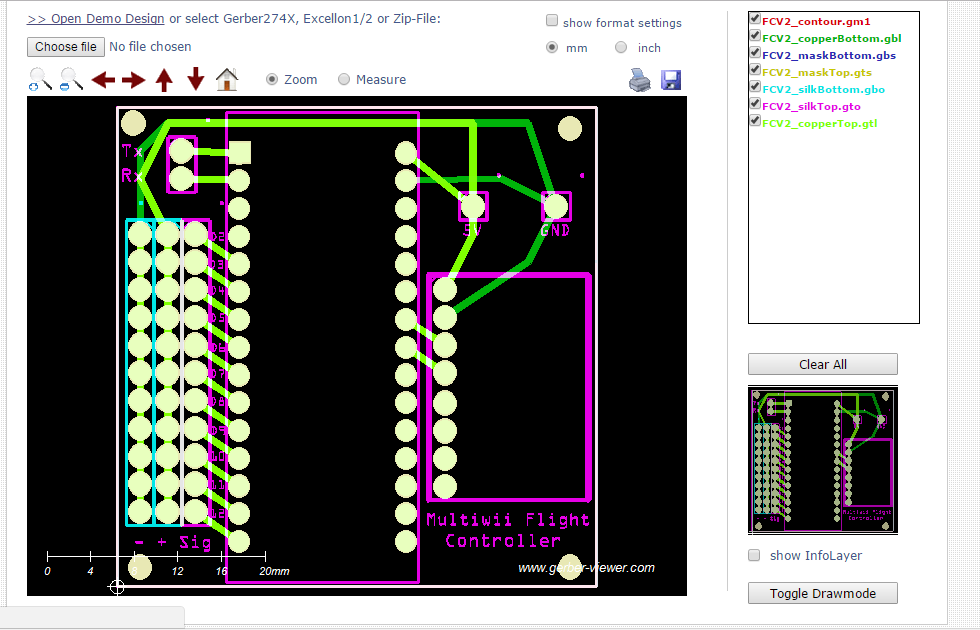Image resolution: width=980 pixels, height=630 pixels.
Task: Select the zoom out magnifier tool
Action: point(68,78)
